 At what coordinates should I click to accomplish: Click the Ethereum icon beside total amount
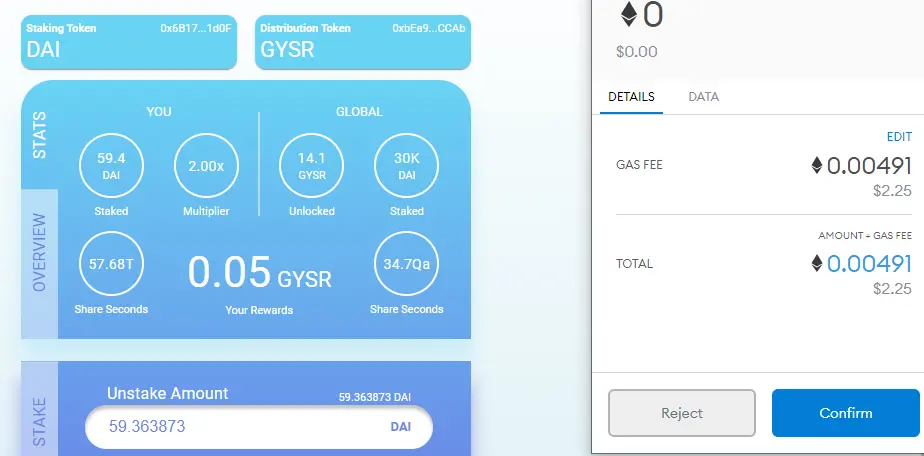[x=817, y=263]
